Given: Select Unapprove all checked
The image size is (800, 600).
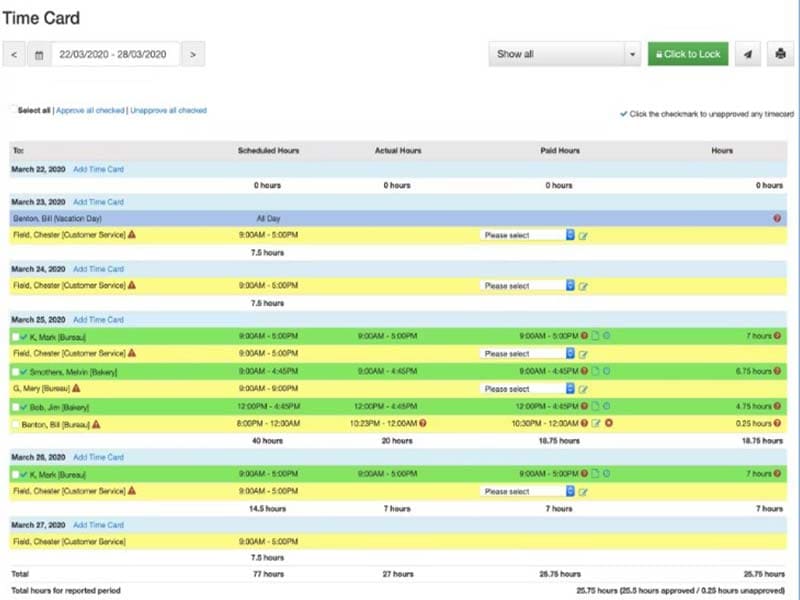Looking at the screenshot, I should pyautogui.click(x=168, y=110).
